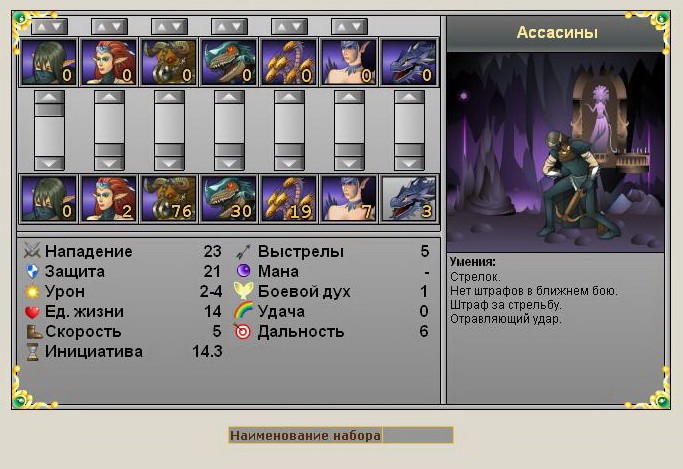Click the Ассасины unit artwork image
Viewport: 683px width, 469px height.
[556, 152]
